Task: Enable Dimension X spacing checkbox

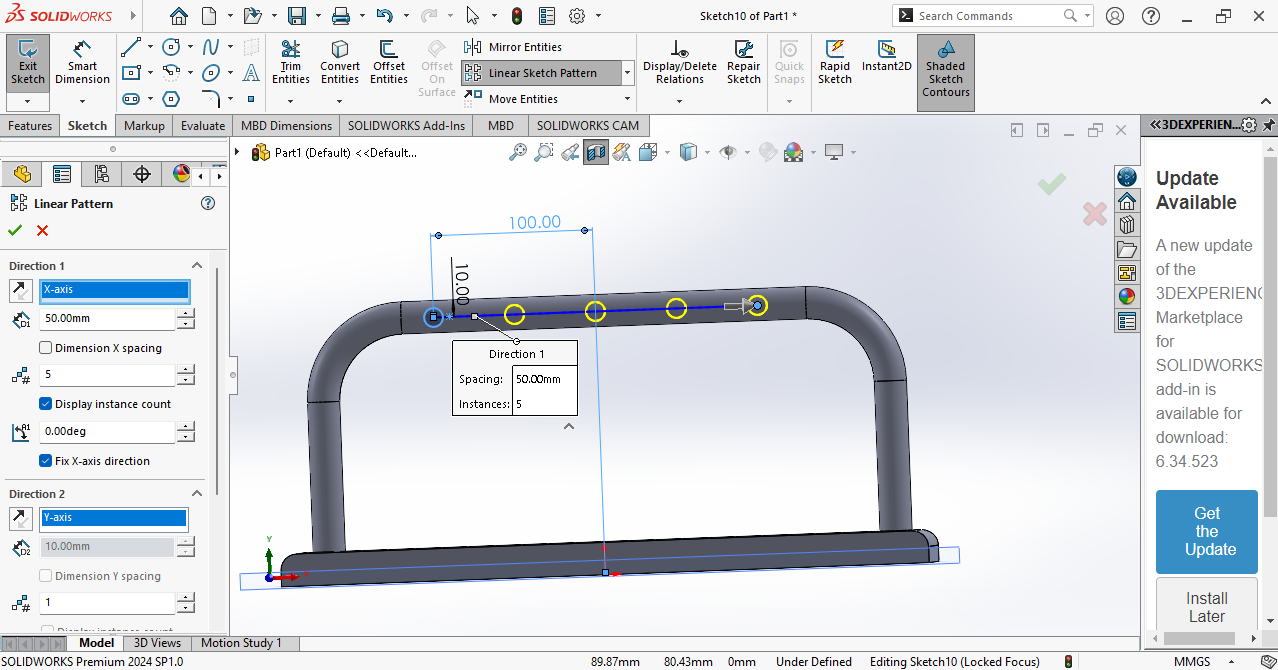Action: (x=45, y=348)
